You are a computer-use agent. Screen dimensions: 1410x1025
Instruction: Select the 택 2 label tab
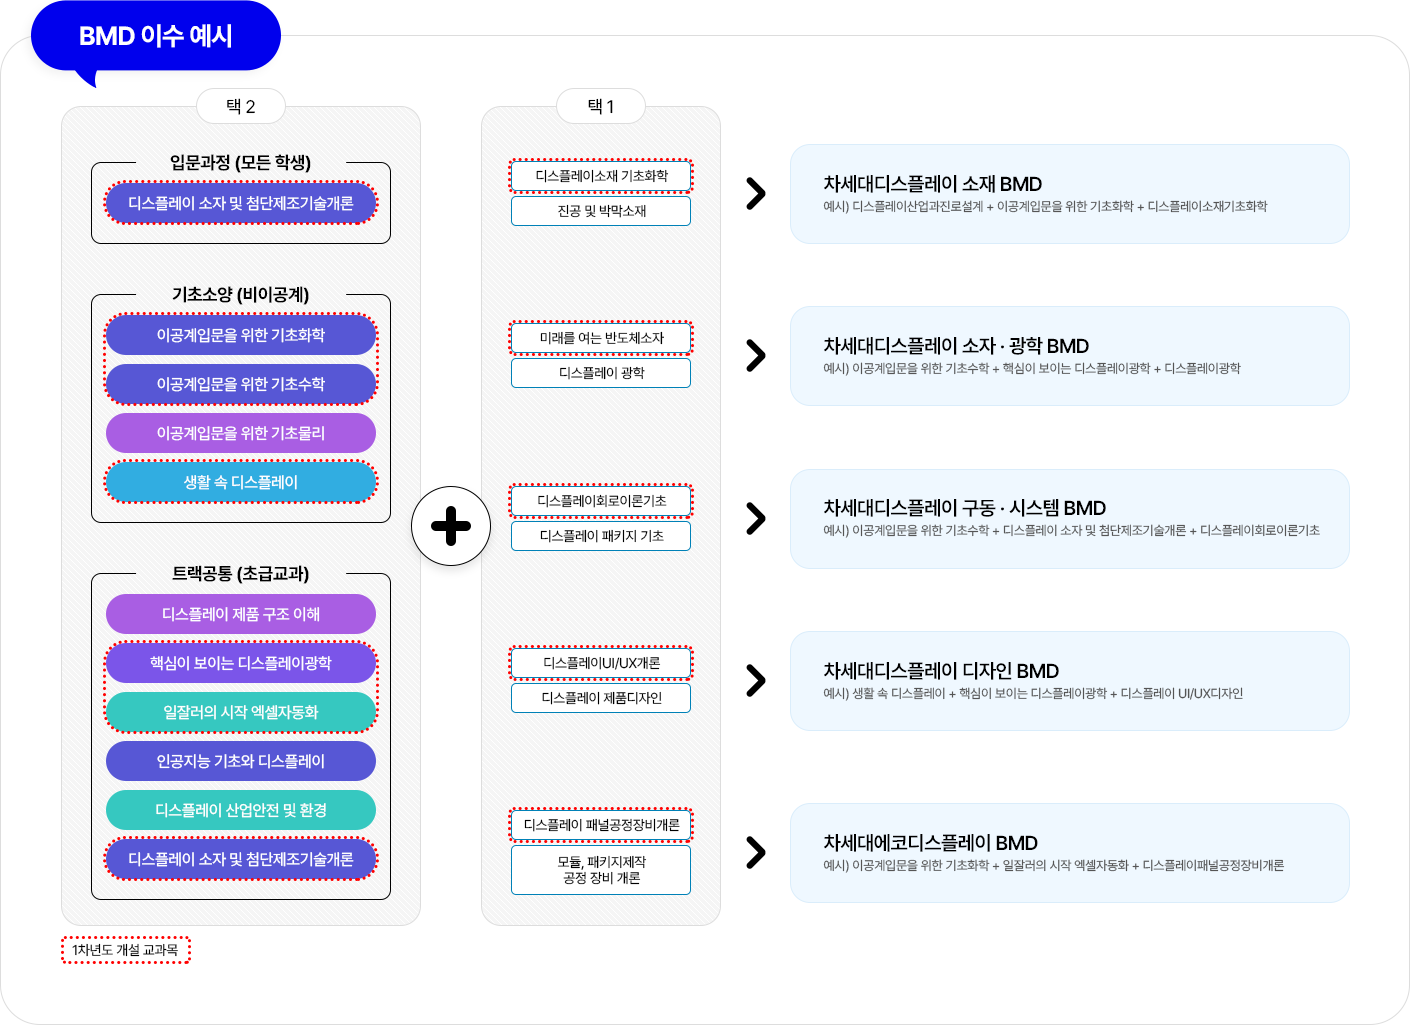[x=241, y=106]
